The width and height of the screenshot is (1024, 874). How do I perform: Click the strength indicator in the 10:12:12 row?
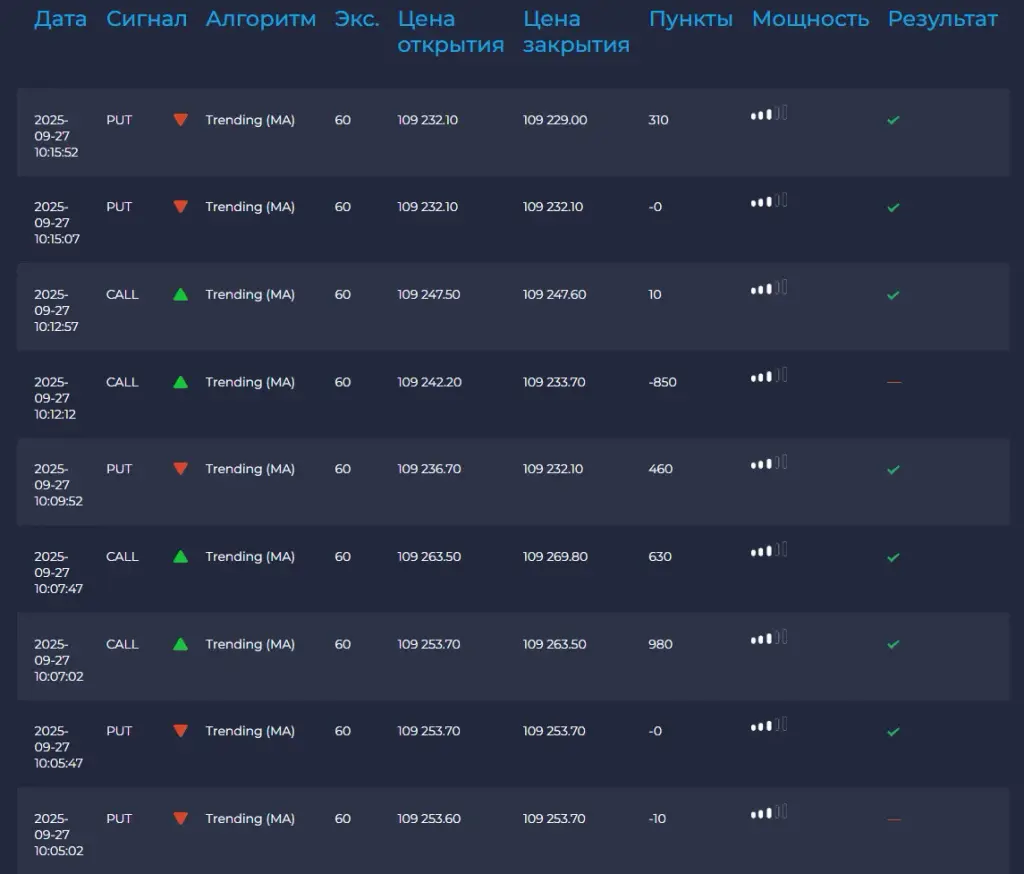point(769,376)
